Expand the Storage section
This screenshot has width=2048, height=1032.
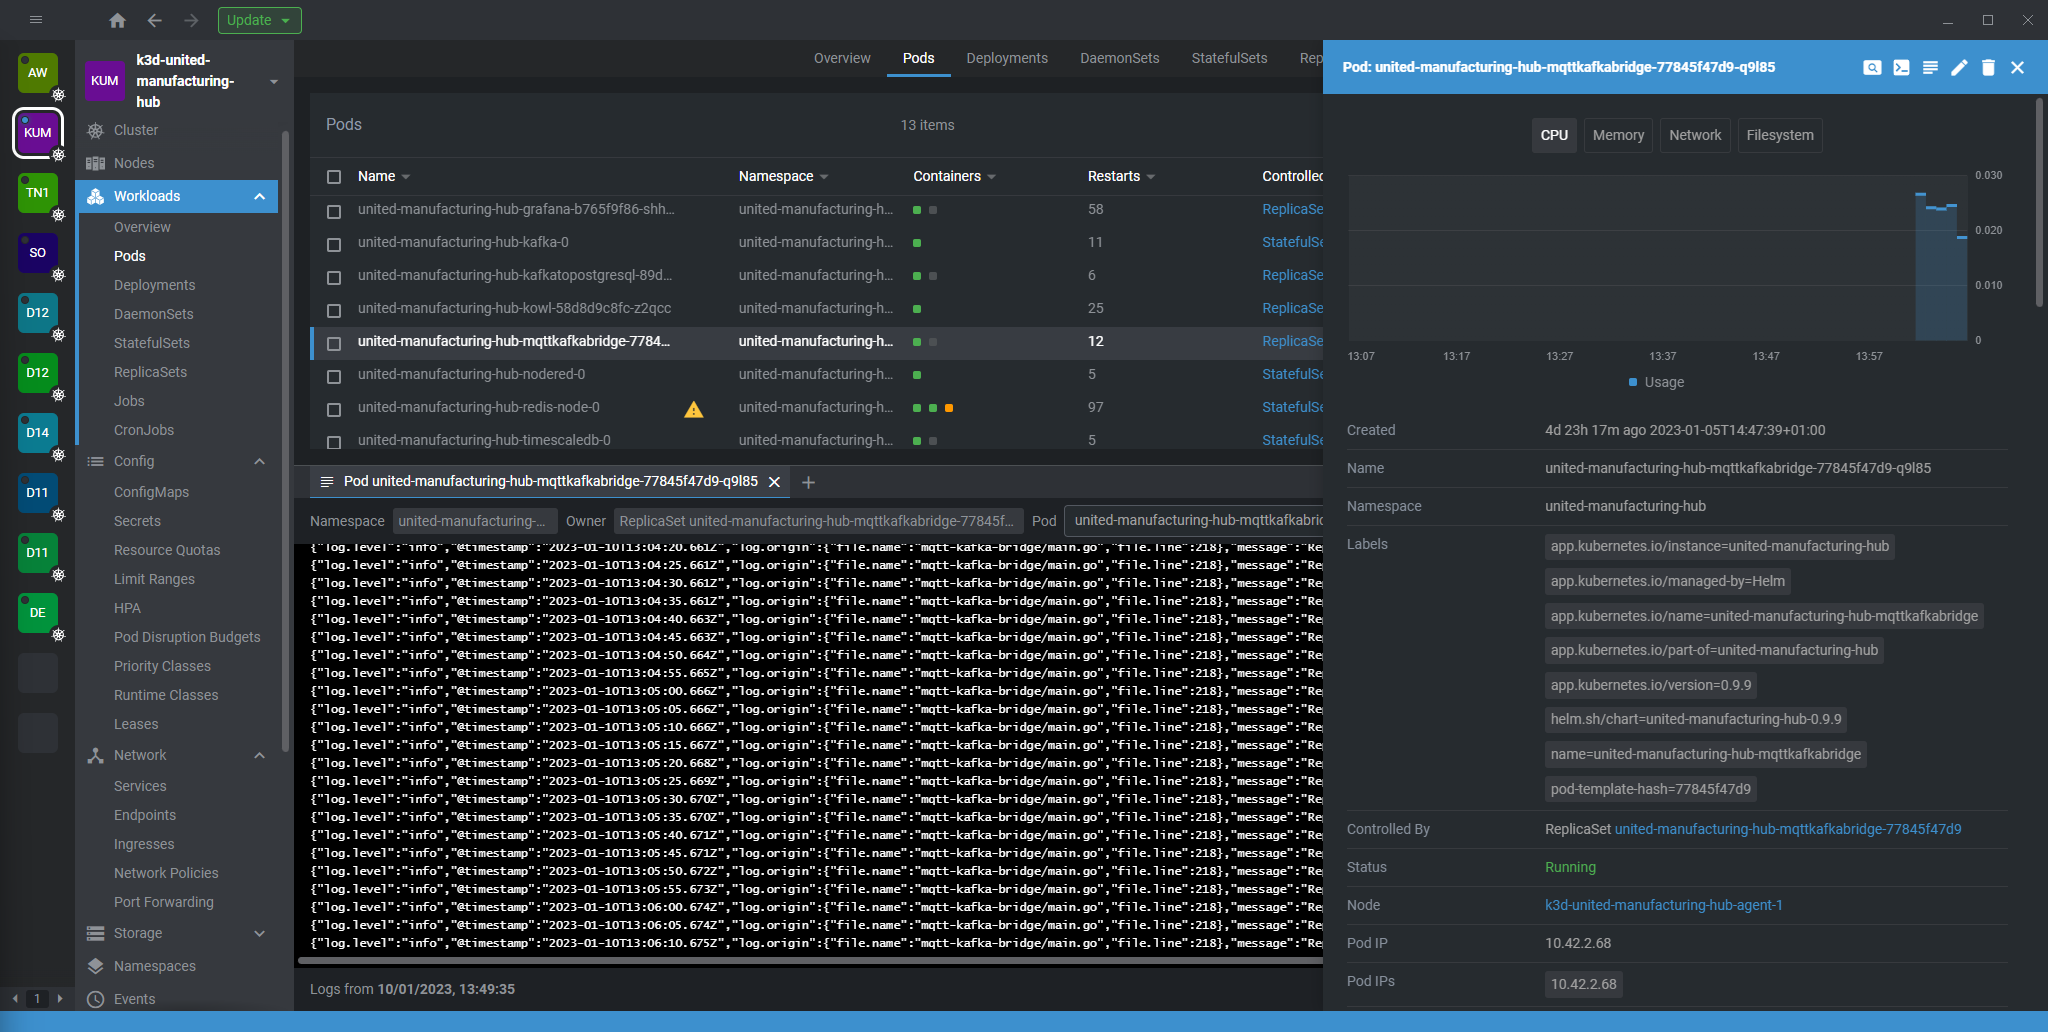(259, 933)
